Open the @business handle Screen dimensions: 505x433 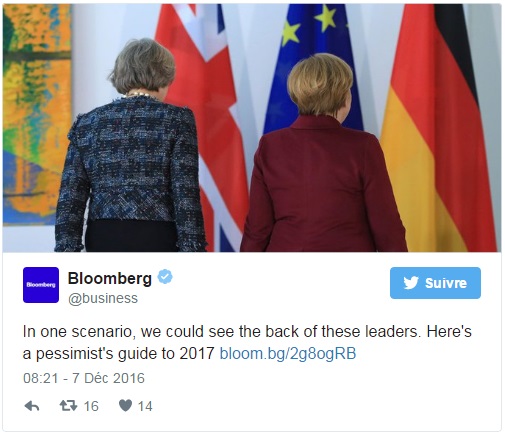click(103, 298)
